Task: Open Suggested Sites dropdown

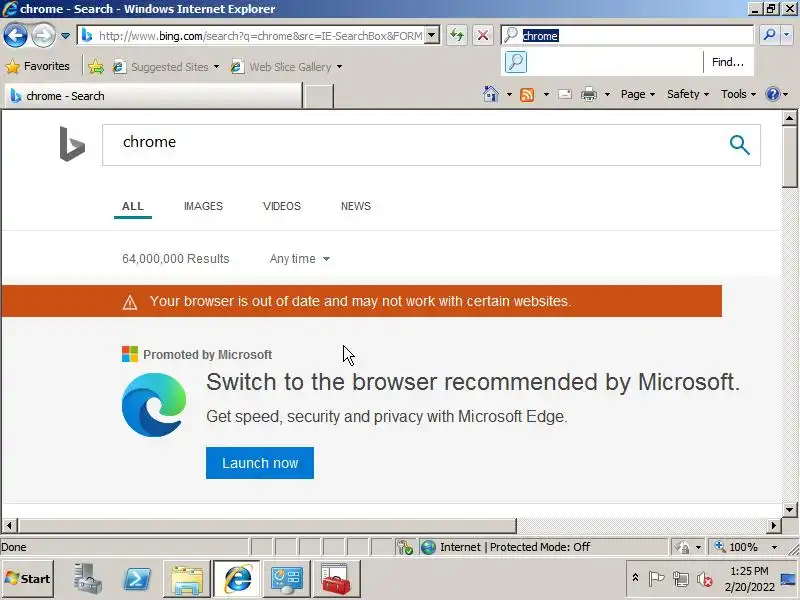Action: point(166,67)
